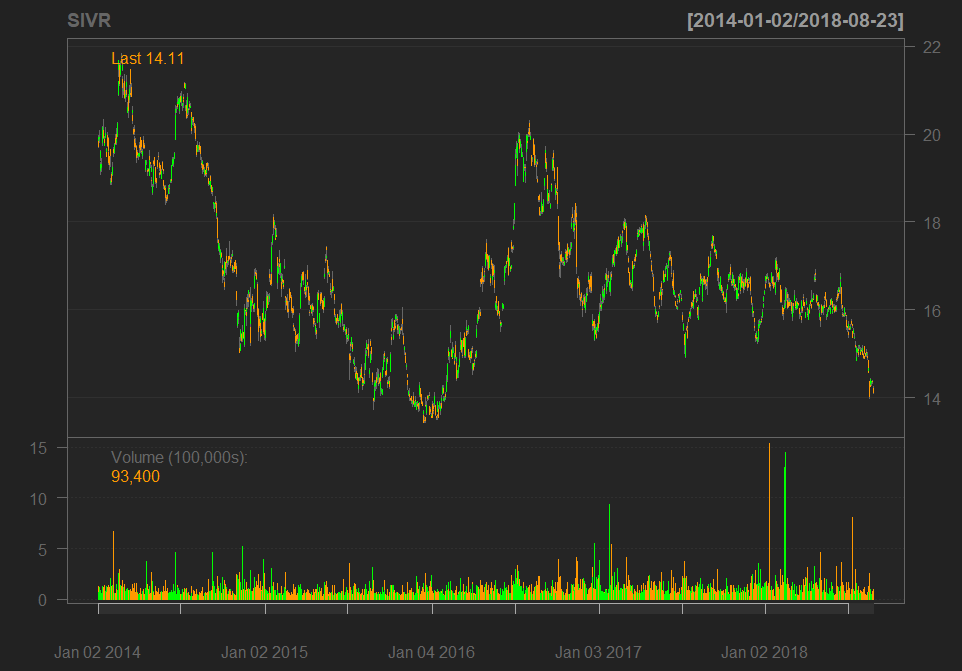Click the orange 'Last 14.11' label
The width and height of the screenshot is (962, 671).
[x=147, y=58]
